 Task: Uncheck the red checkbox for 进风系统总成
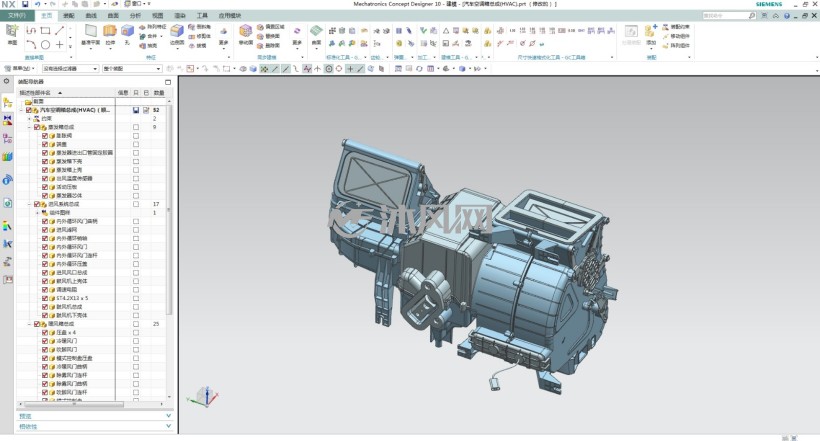tap(37, 204)
